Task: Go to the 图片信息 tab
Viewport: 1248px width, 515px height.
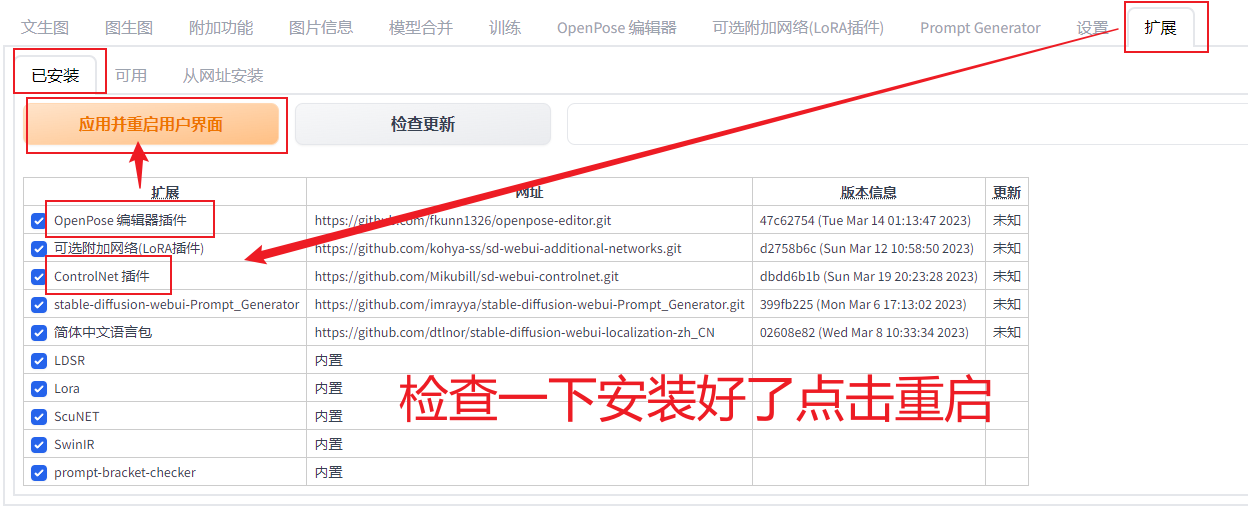Action: click(x=321, y=27)
